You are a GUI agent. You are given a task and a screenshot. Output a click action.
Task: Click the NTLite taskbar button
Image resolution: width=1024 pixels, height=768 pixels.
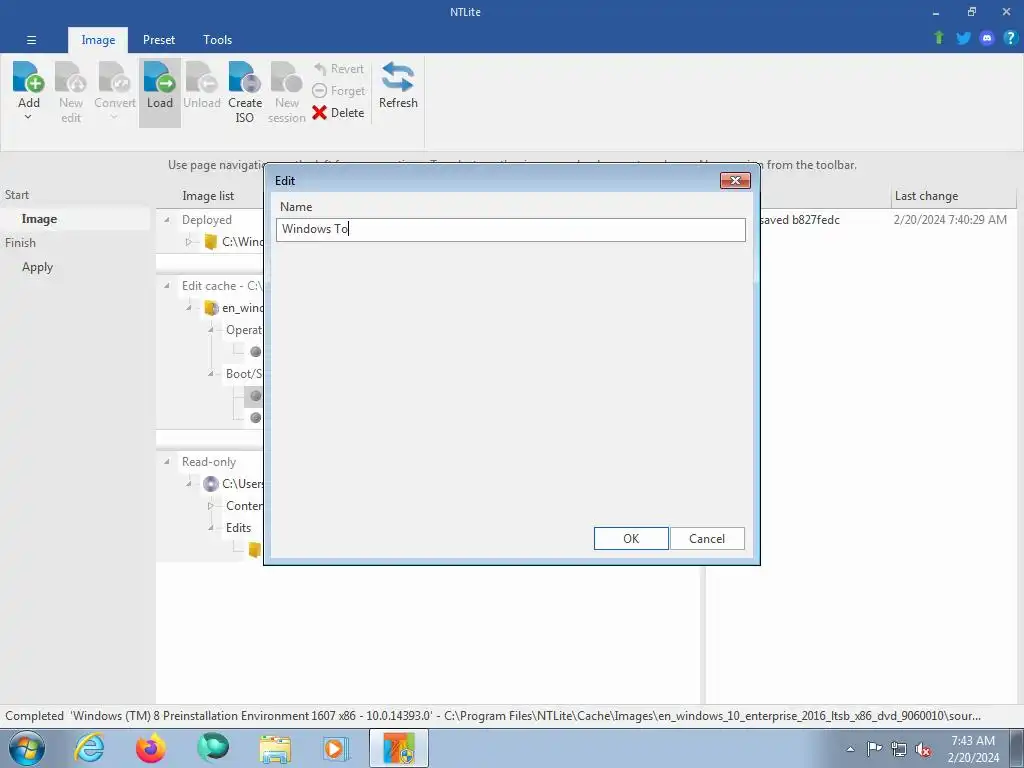pyautogui.click(x=398, y=748)
